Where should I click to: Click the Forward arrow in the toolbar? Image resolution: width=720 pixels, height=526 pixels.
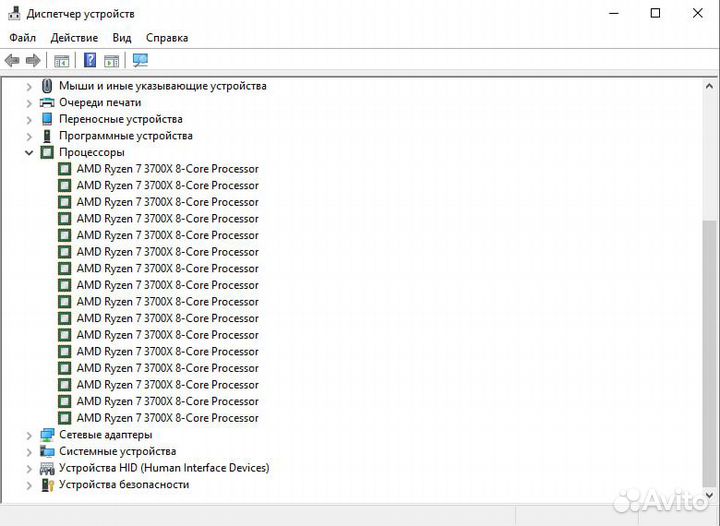tap(33, 60)
